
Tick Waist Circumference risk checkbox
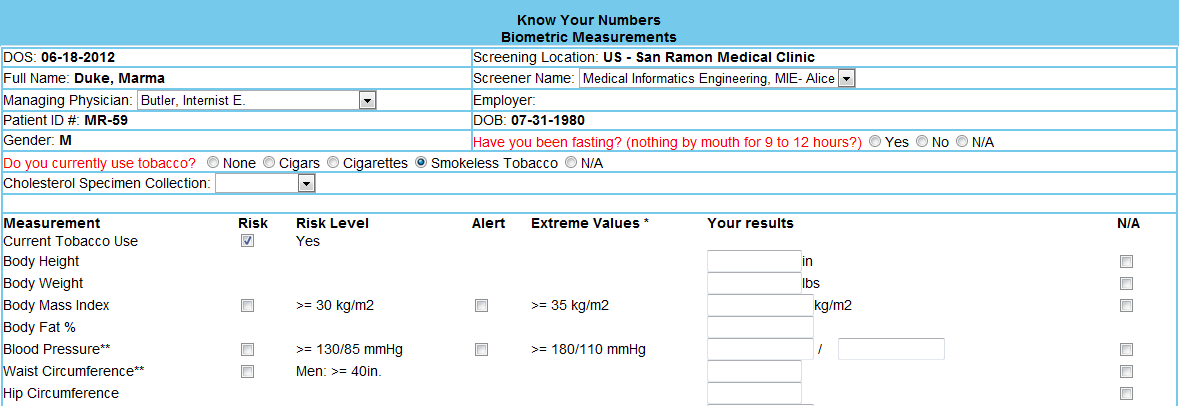pyautogui.click(x=247, y=372)
